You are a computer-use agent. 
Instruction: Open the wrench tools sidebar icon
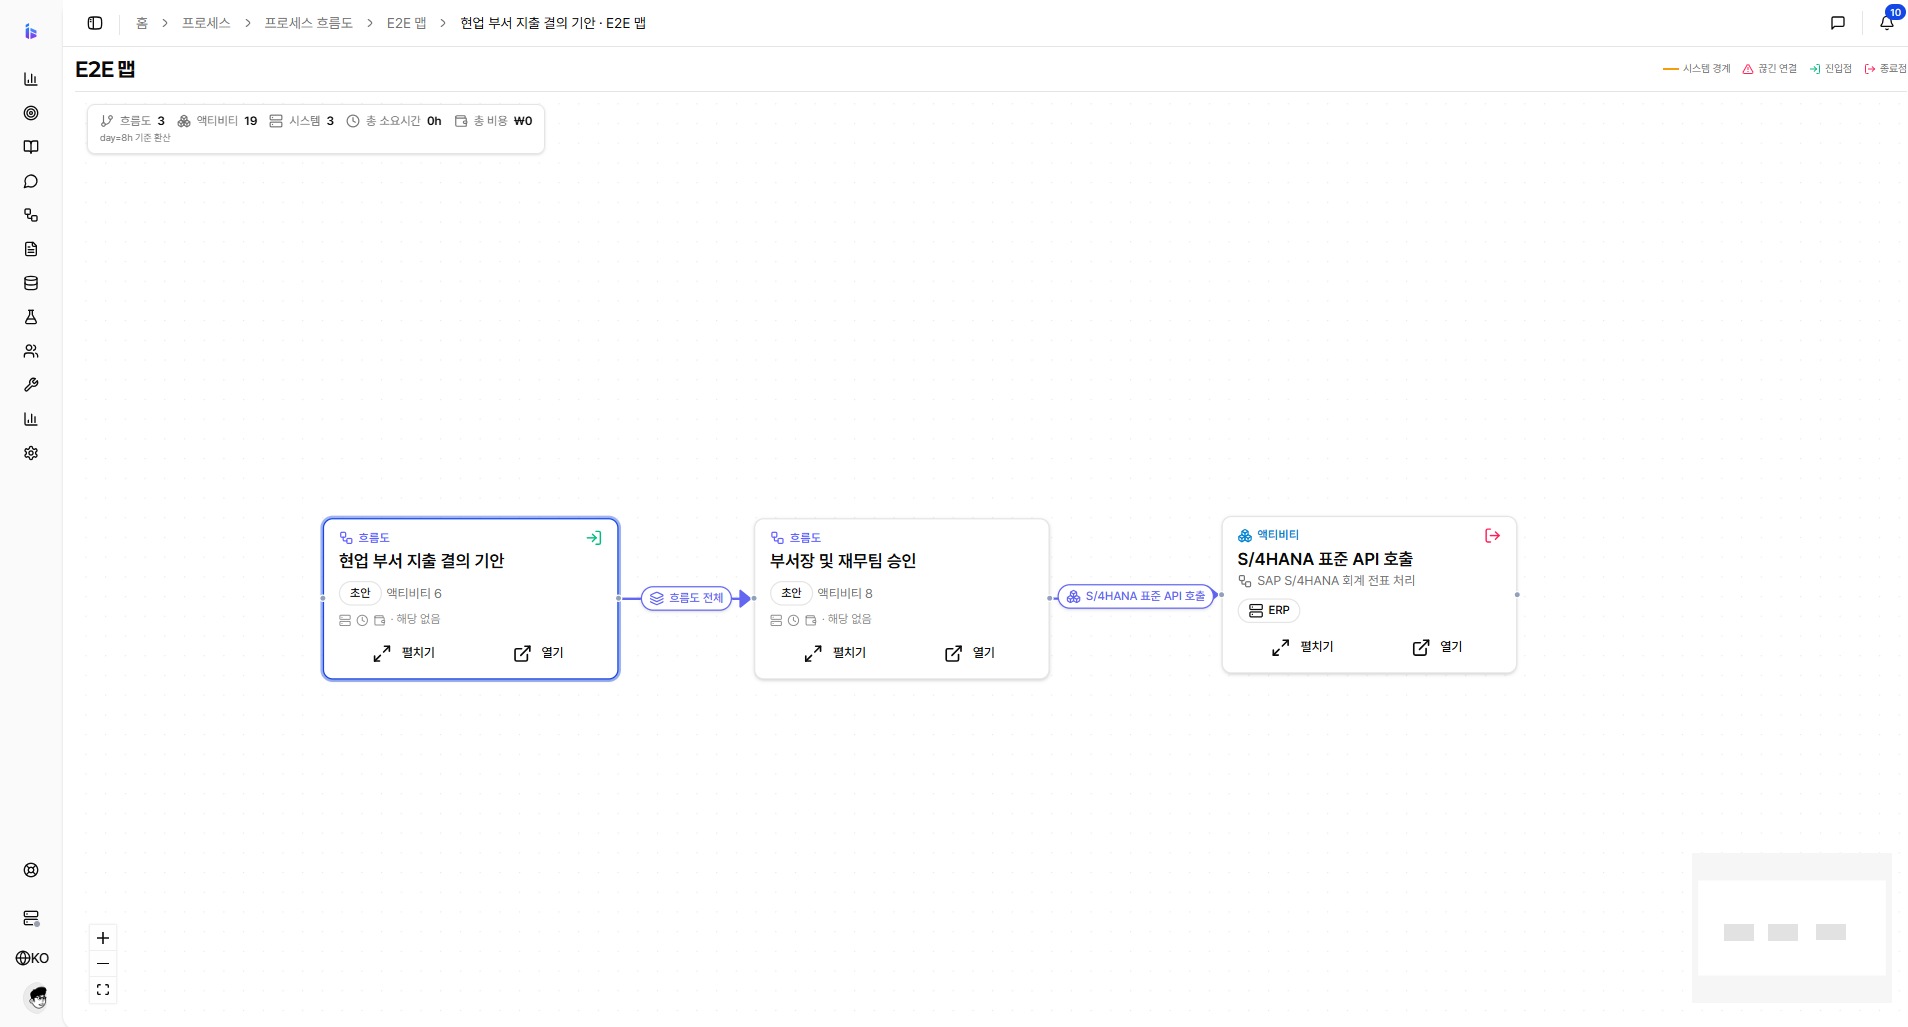(31, 385)
